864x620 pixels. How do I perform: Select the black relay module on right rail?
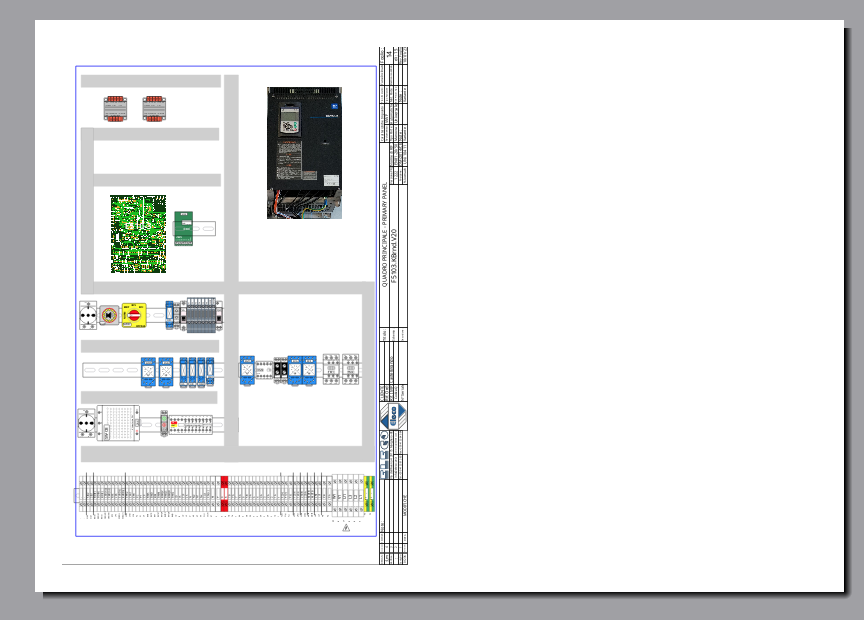click(281, 371)
